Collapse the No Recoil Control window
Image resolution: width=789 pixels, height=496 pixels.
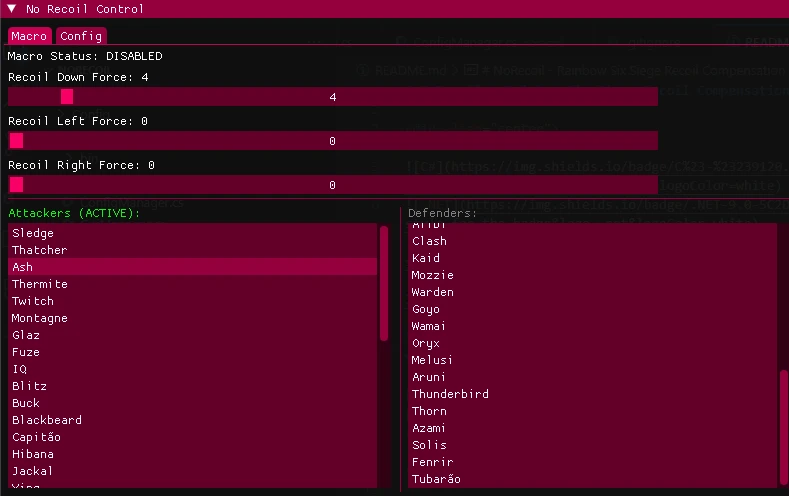(12, 9)
